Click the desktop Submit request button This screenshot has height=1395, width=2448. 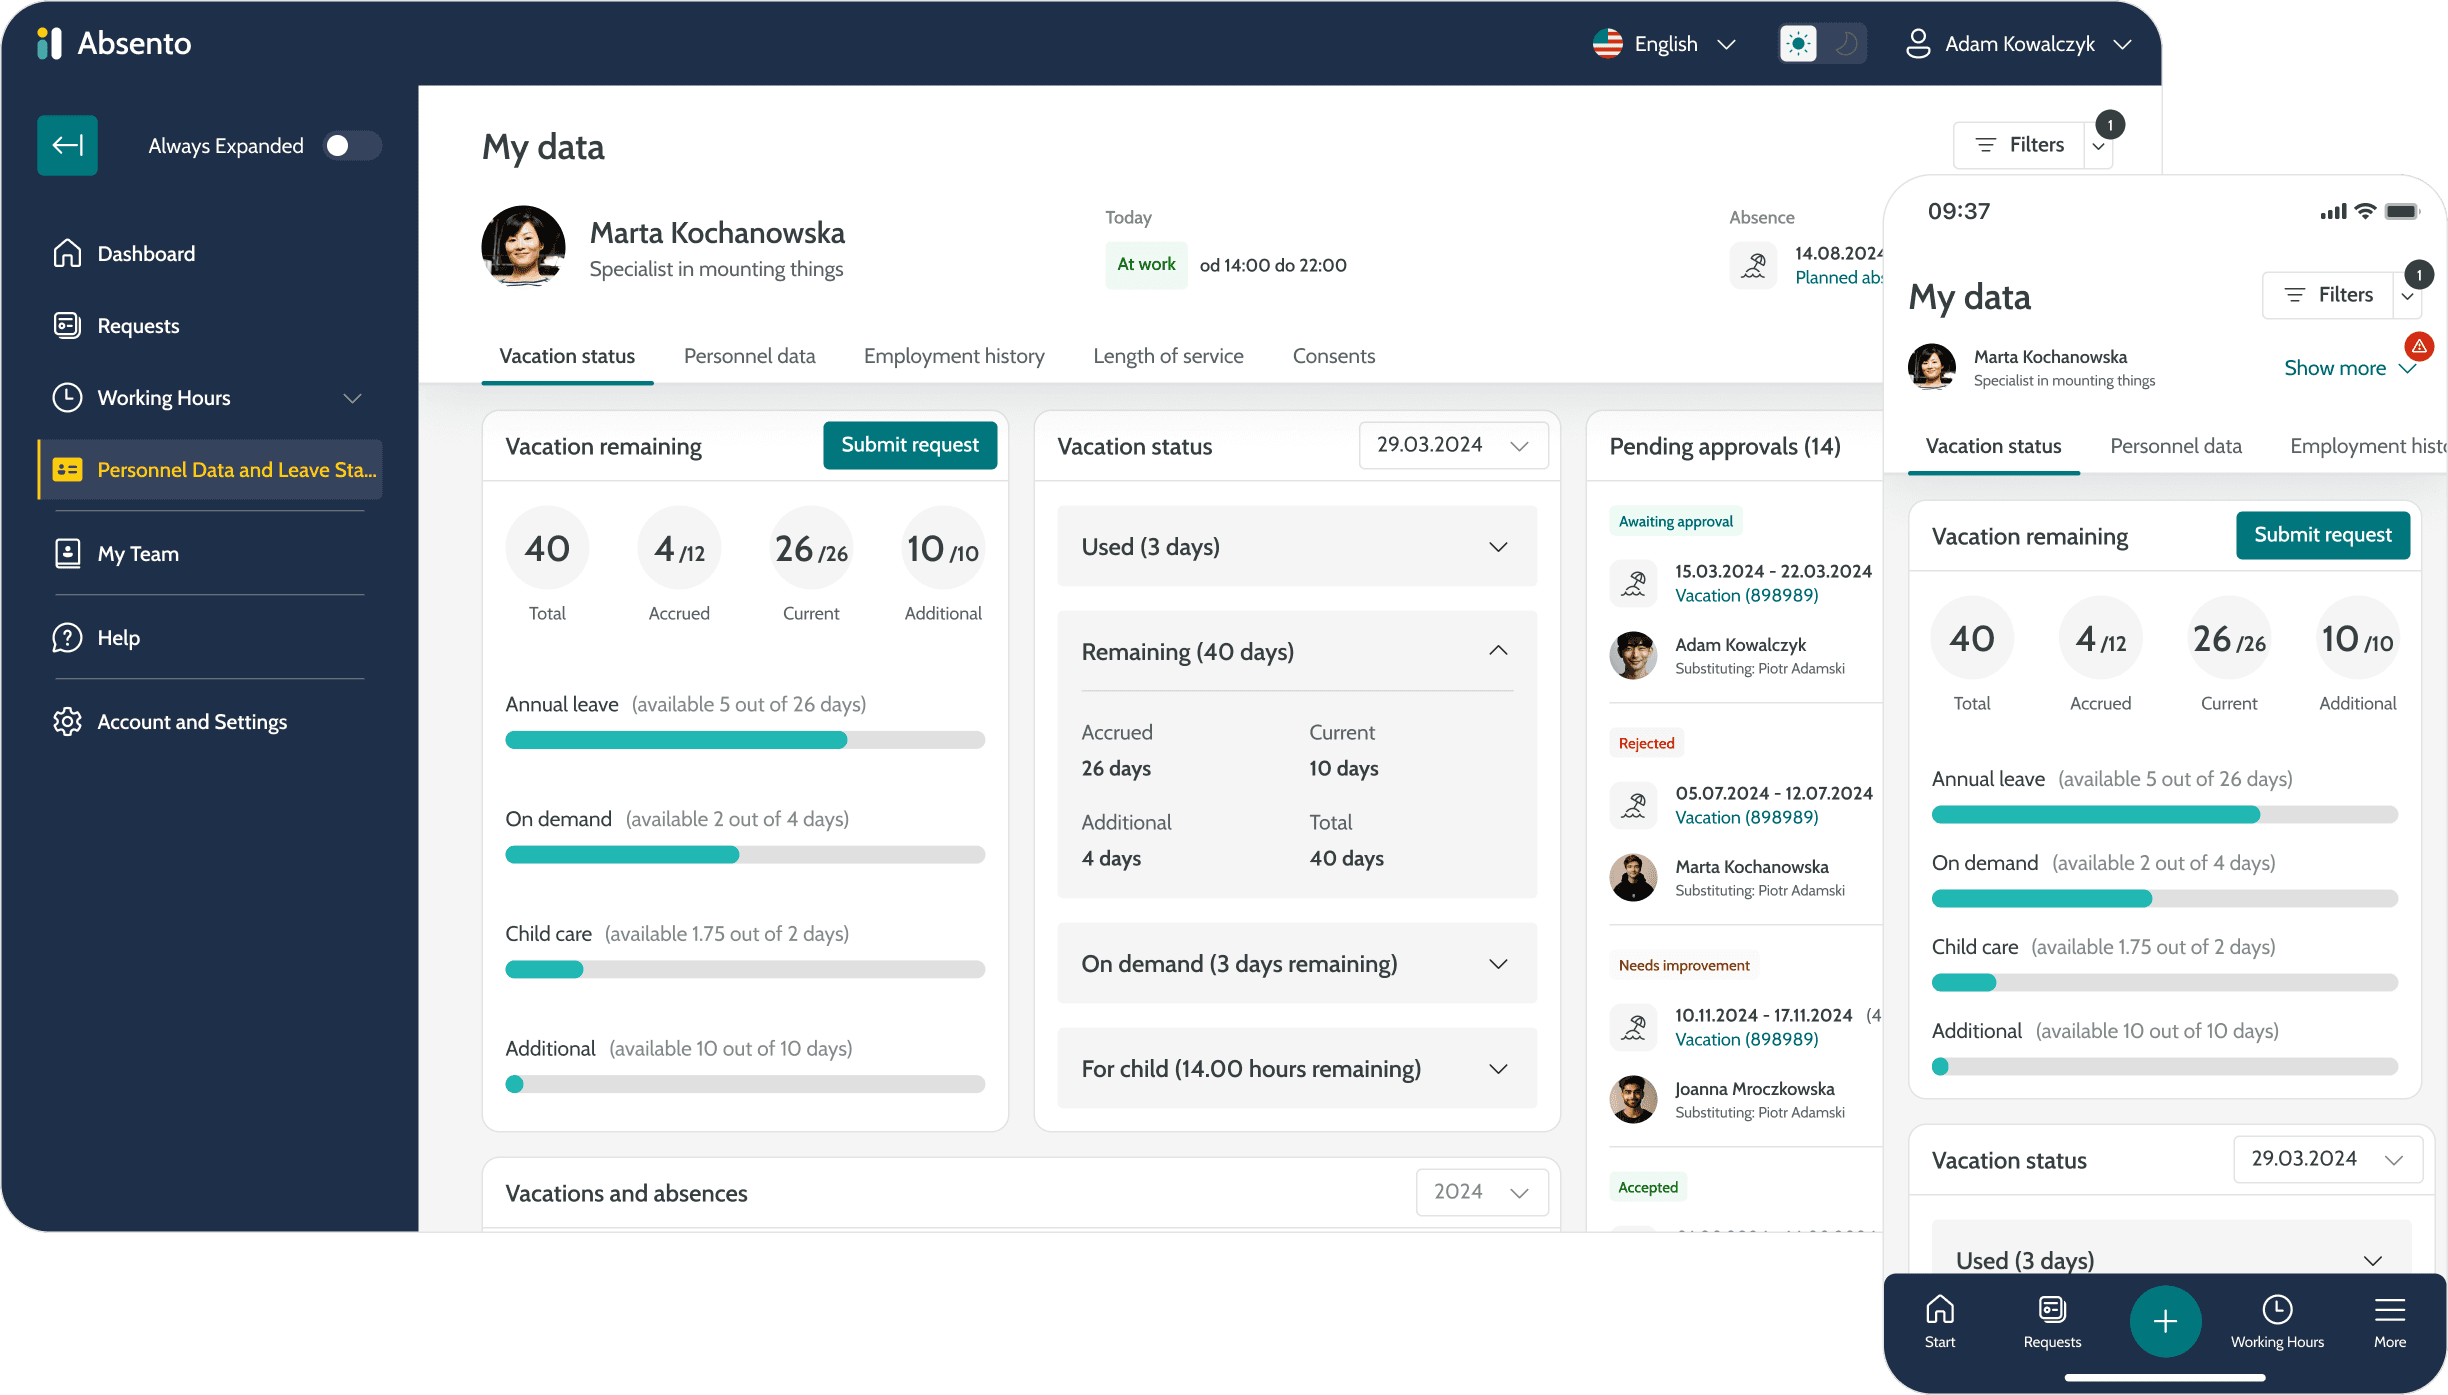[909, 445]
